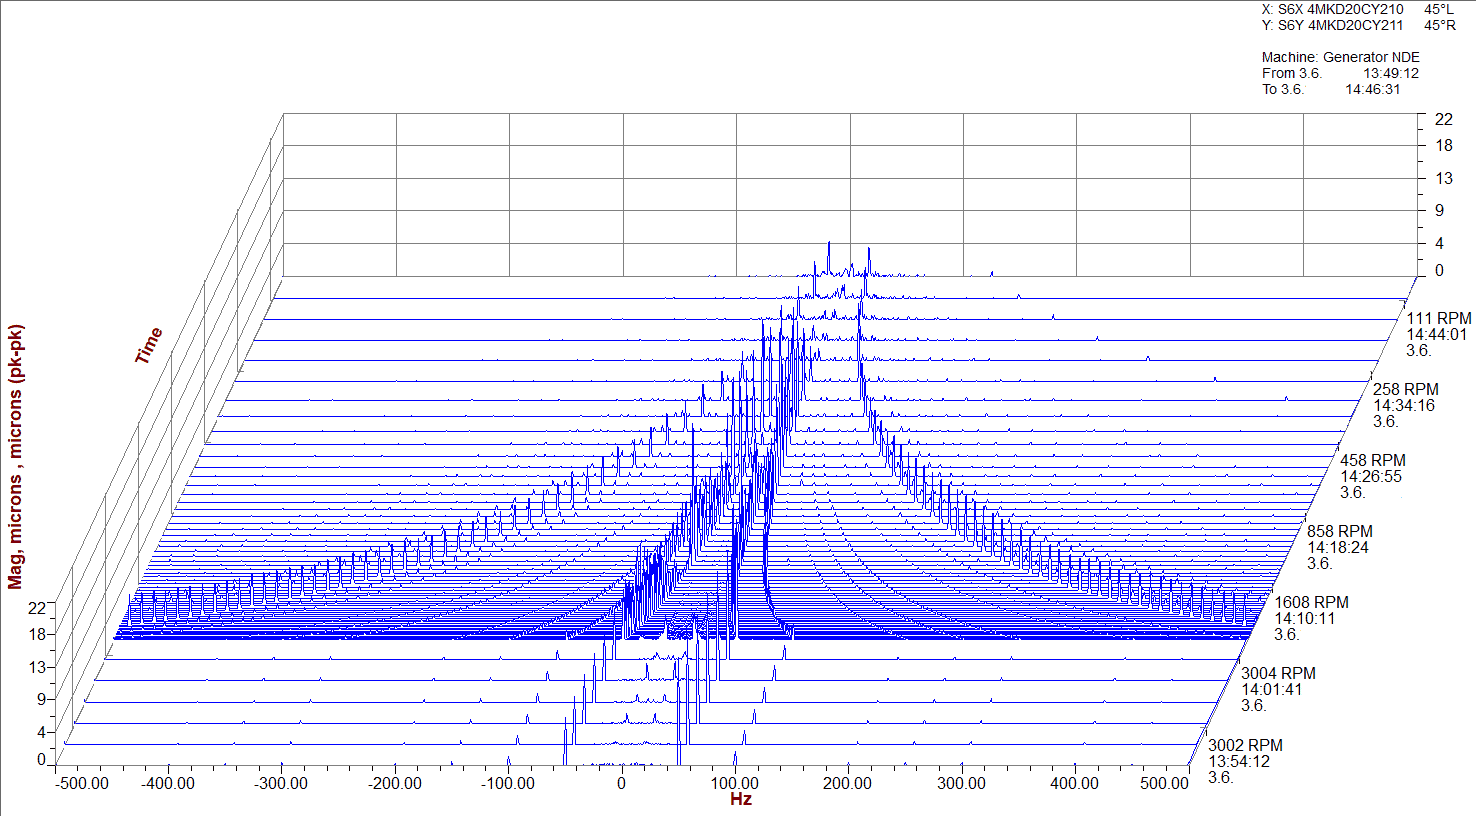Viewport: 1476px width, 816px height.
Task: Click the -400.00 frequency tick label
Action: (x=167, y=783)
